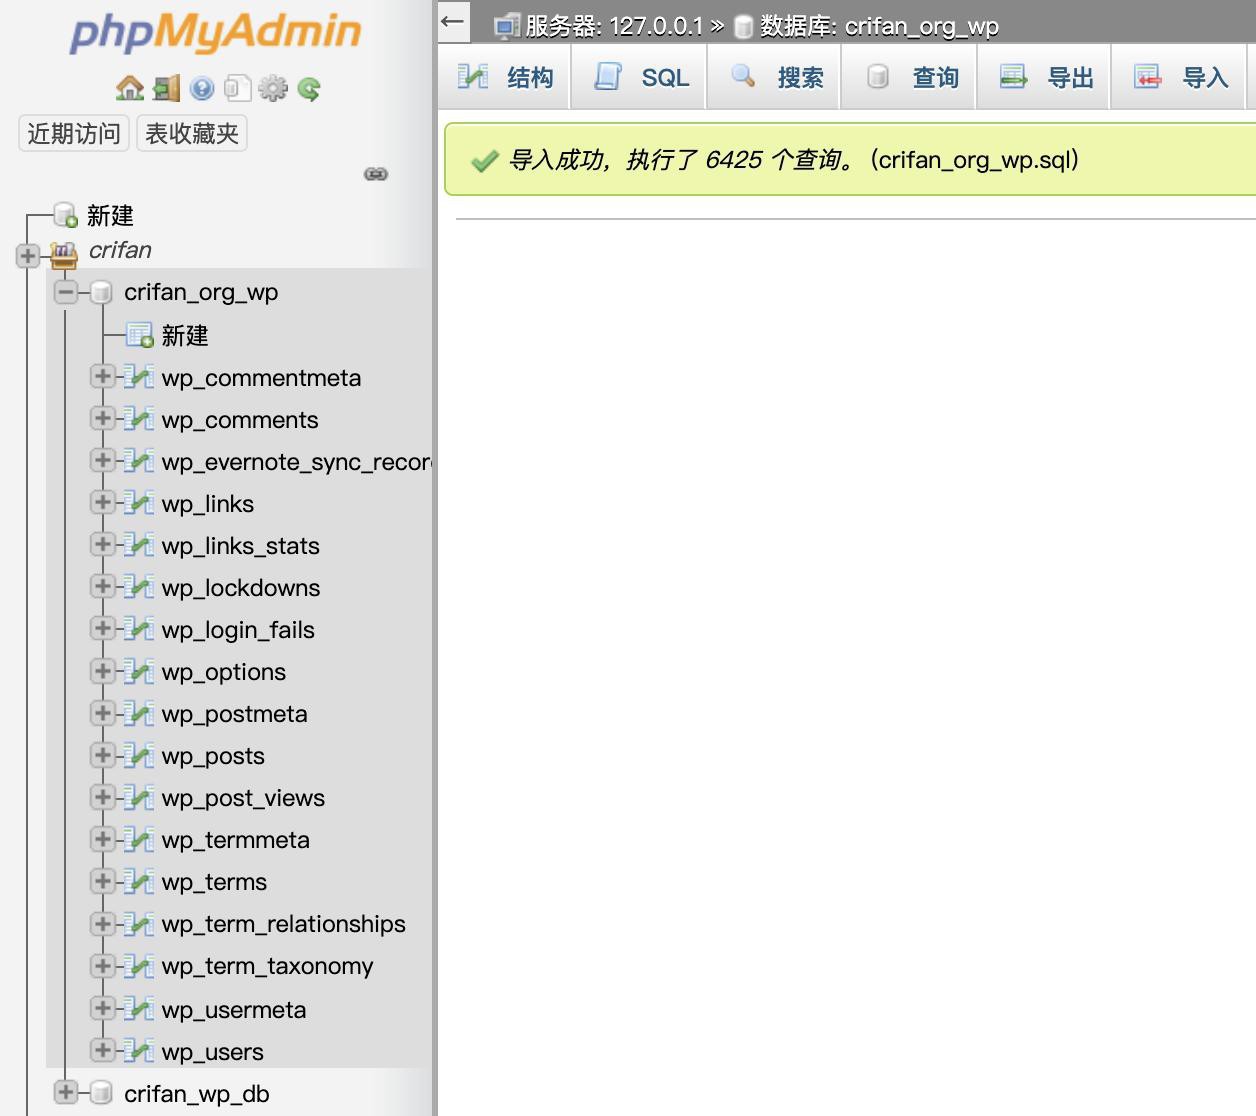Open the 搜索 search tab
Viewport: 1256px width, 1116px height.
click(x=775, y=77)
